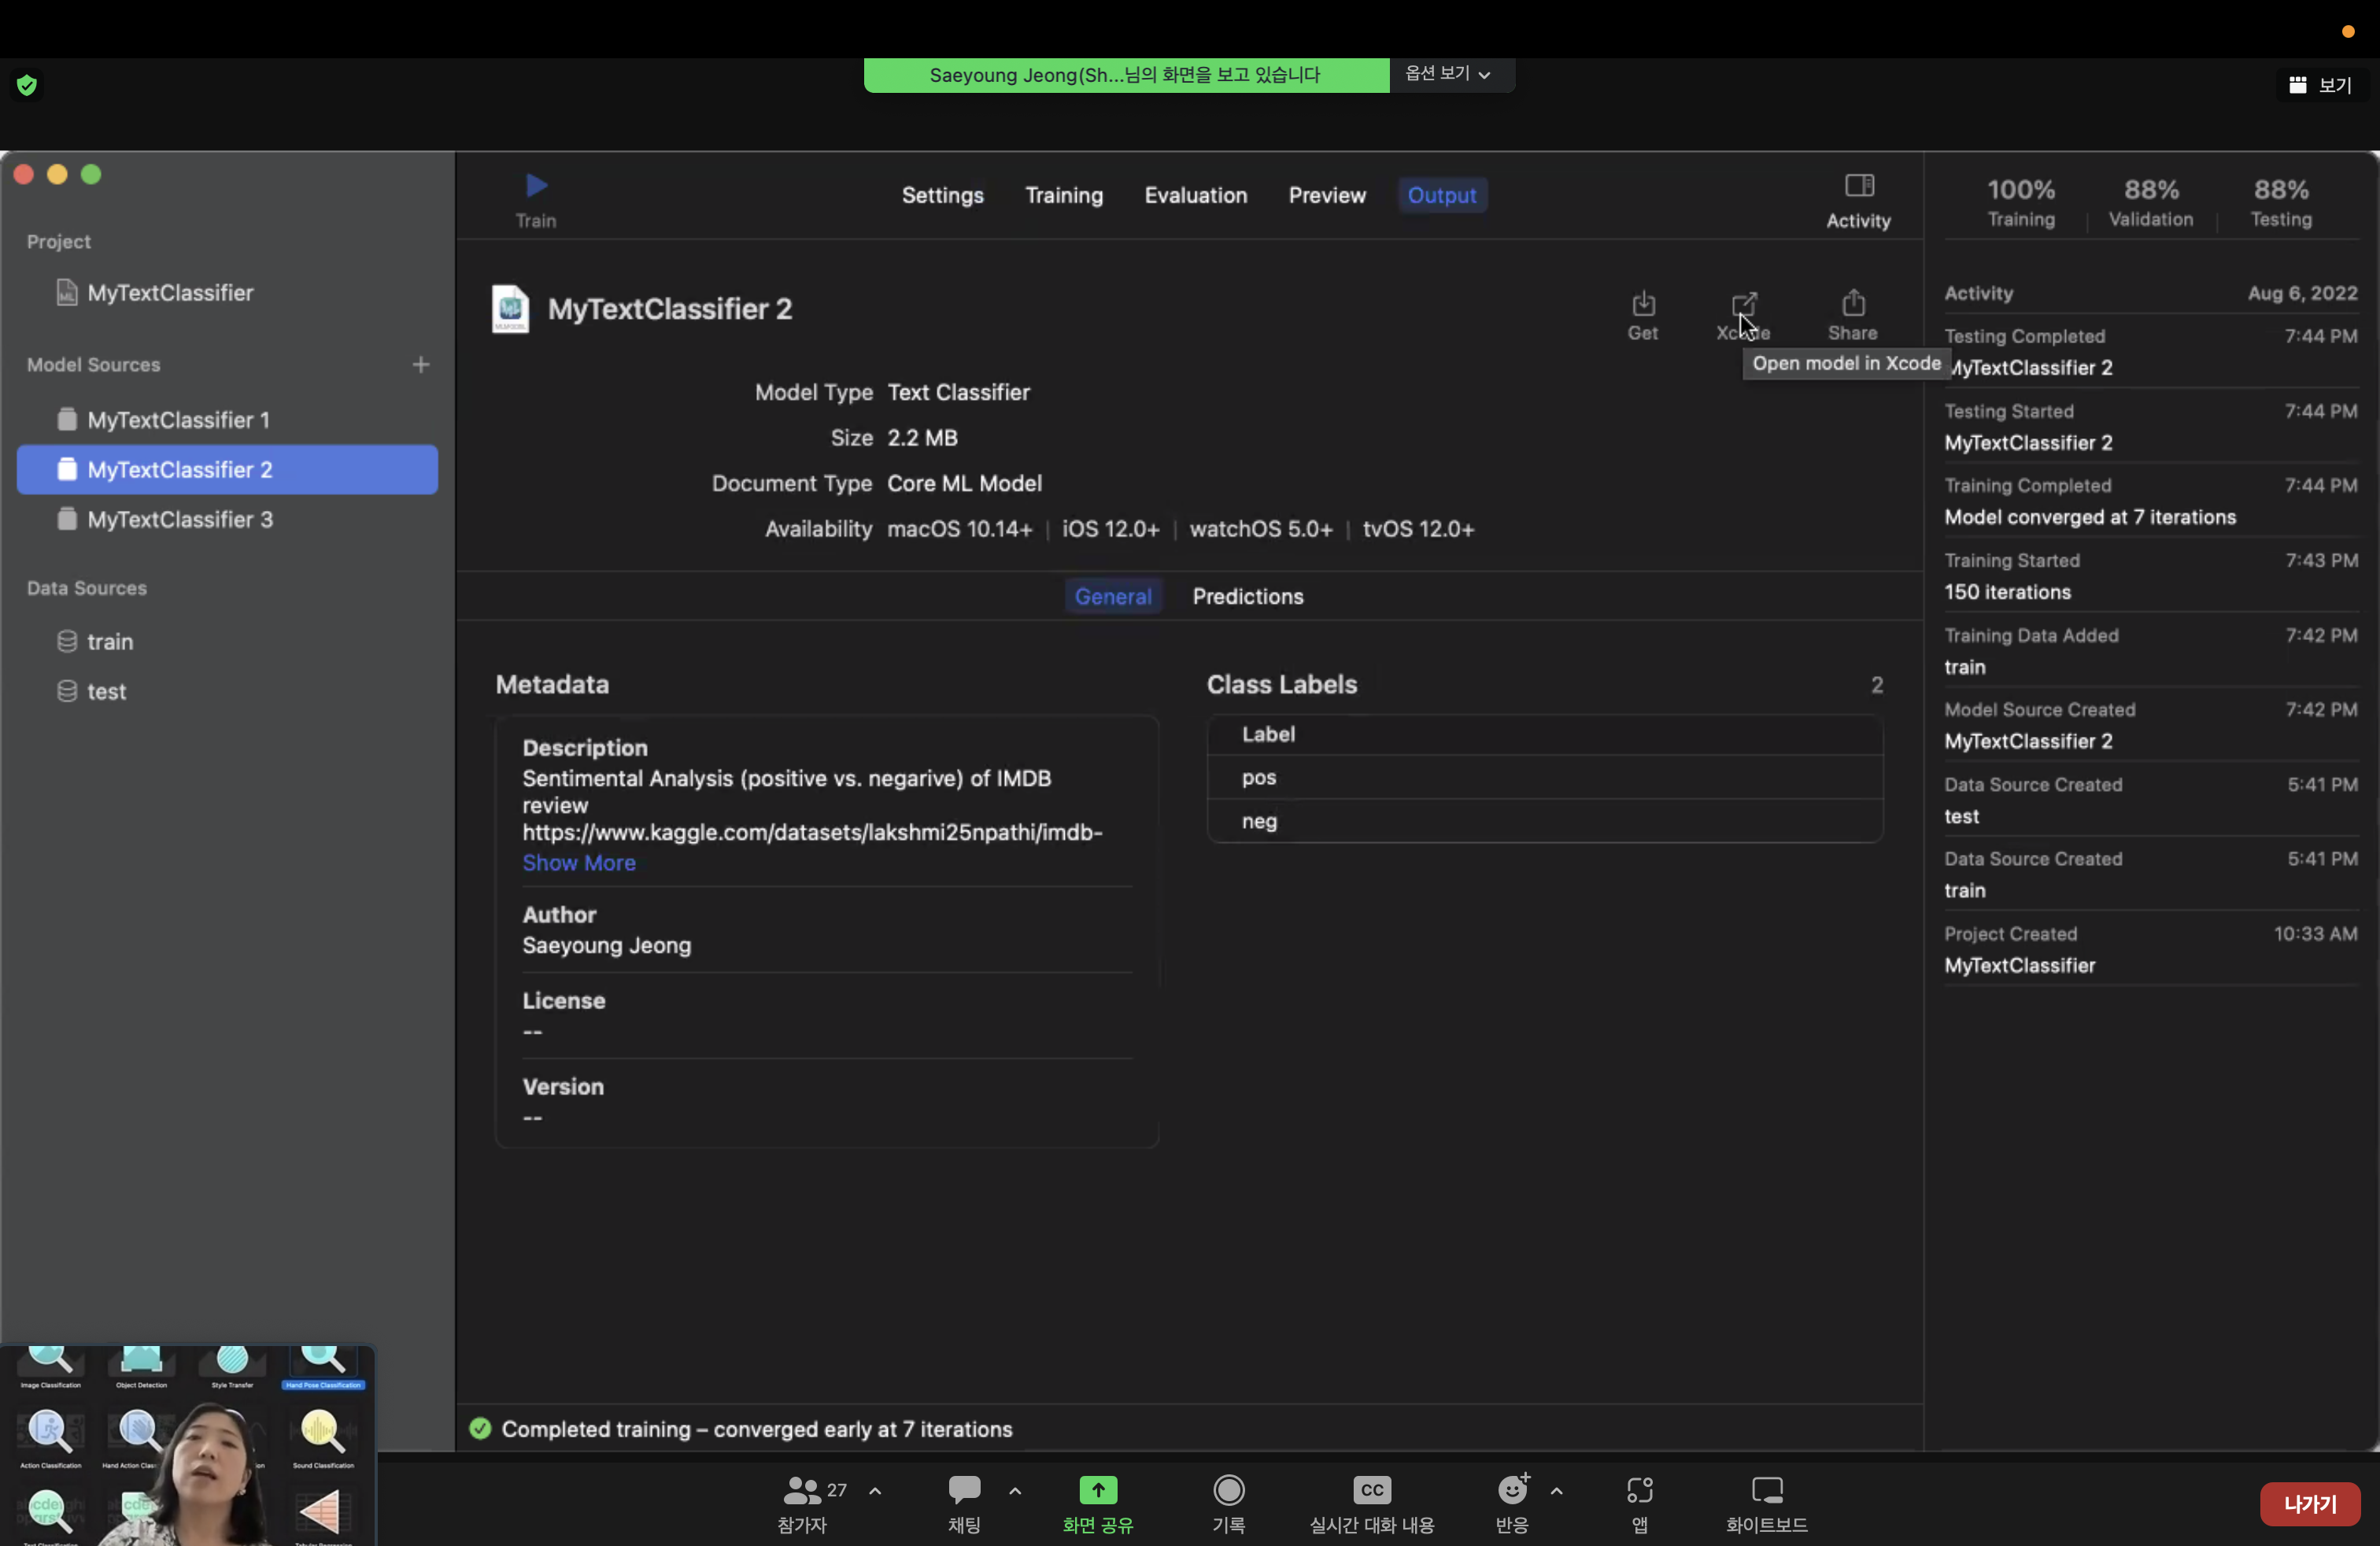Select the Predictions sub-tab
This screenshot has width=2380, height=1546.
(1248, 597)
